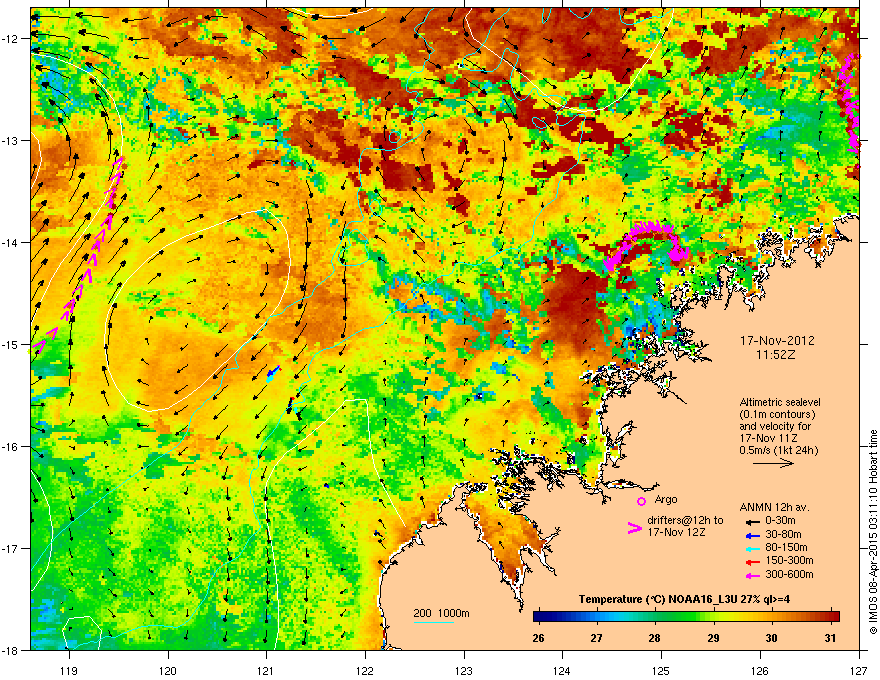
Task: Click the green 28°C region of colorbar
Action: pos(654,617)
